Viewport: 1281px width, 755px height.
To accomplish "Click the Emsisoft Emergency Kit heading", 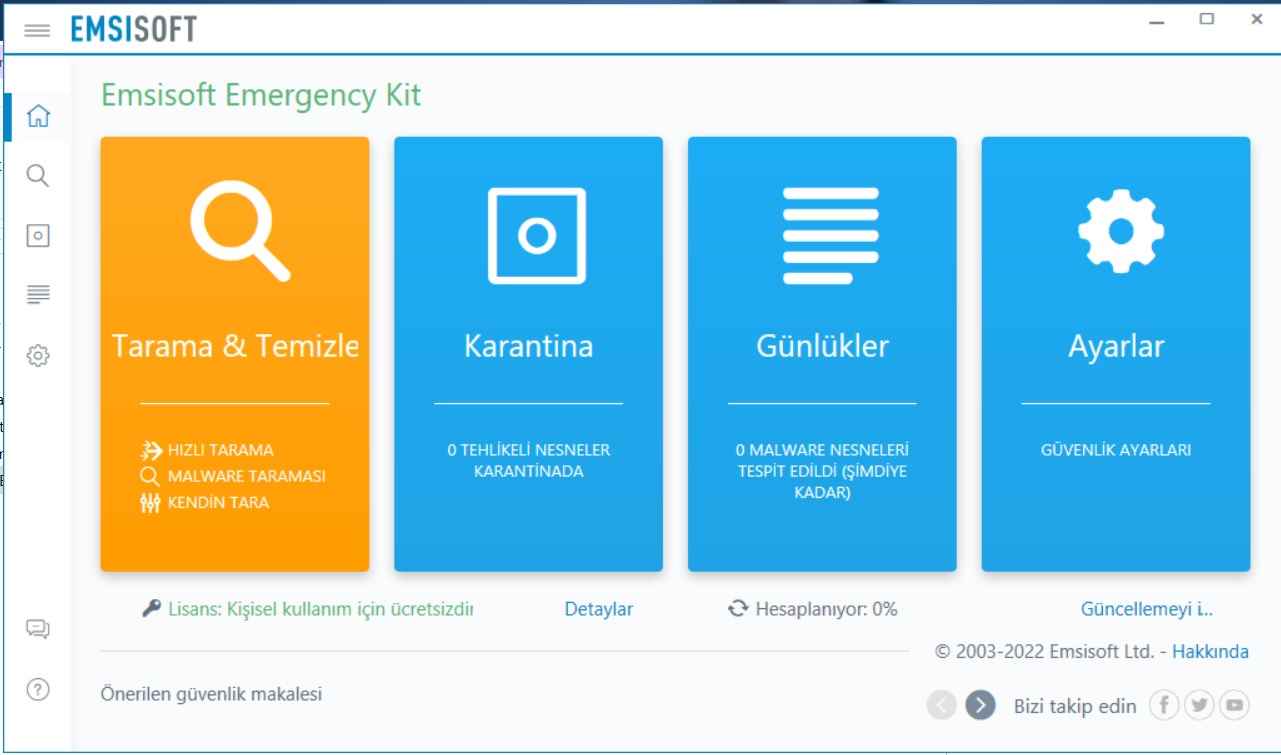I will [261, 96].
